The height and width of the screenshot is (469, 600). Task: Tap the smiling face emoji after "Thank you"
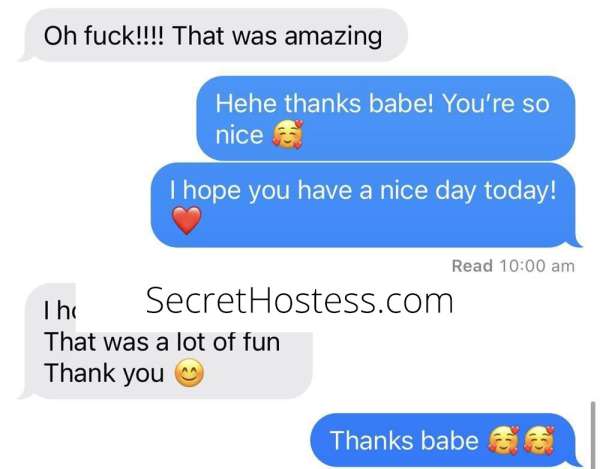click(x=189, y=373)
